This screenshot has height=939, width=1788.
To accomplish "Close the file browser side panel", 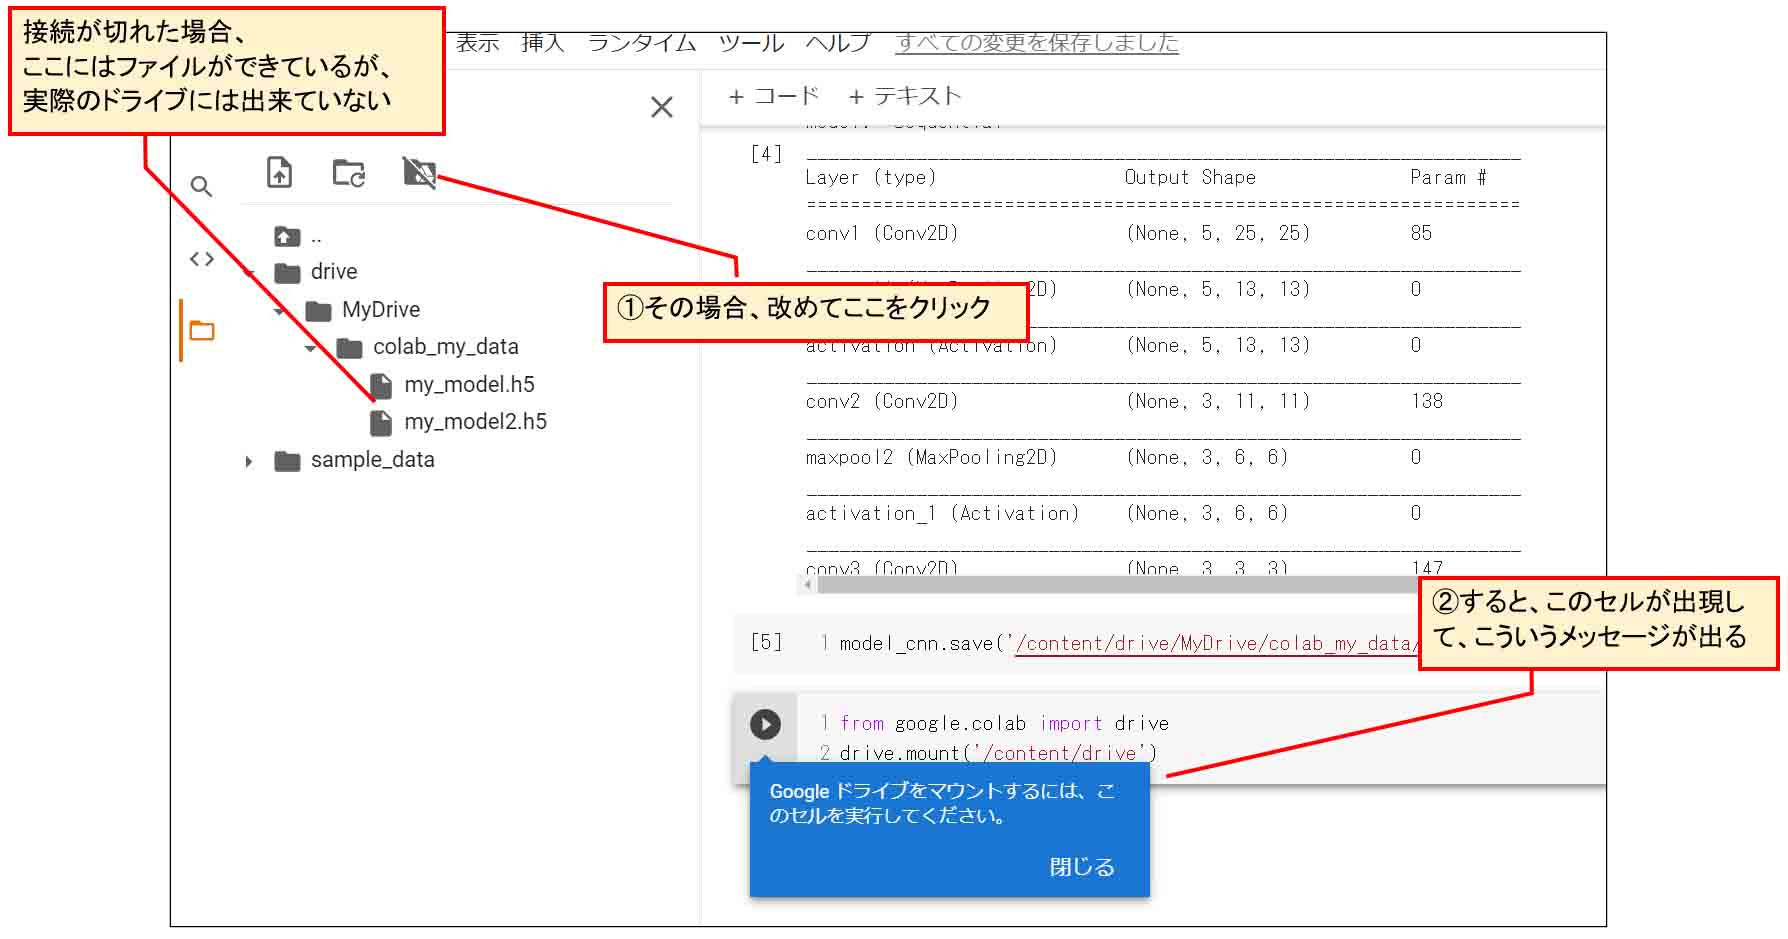I will coord(661,107).
